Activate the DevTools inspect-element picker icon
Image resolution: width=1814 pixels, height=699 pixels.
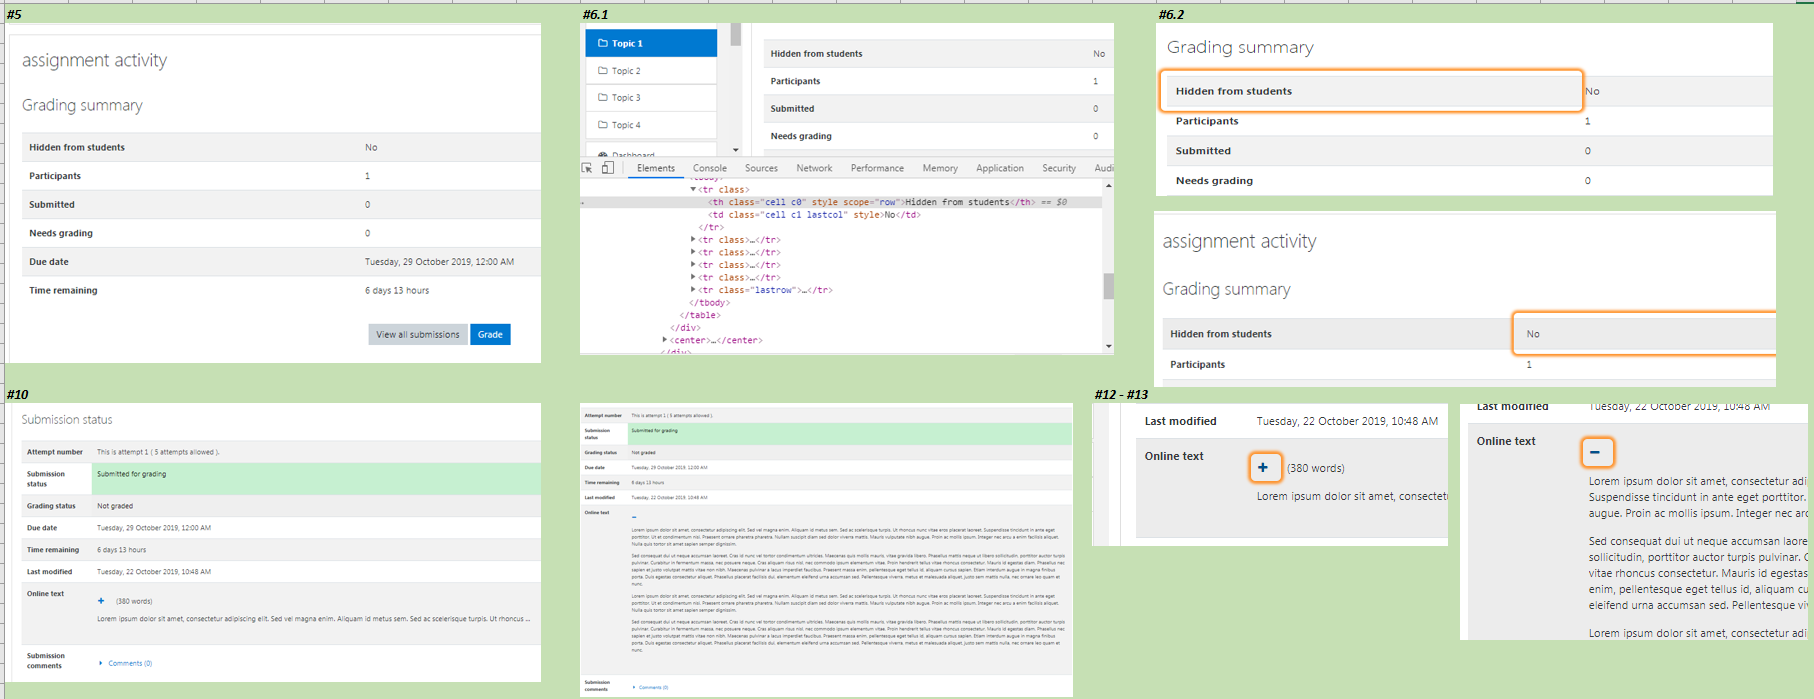(x=587, y=168)
